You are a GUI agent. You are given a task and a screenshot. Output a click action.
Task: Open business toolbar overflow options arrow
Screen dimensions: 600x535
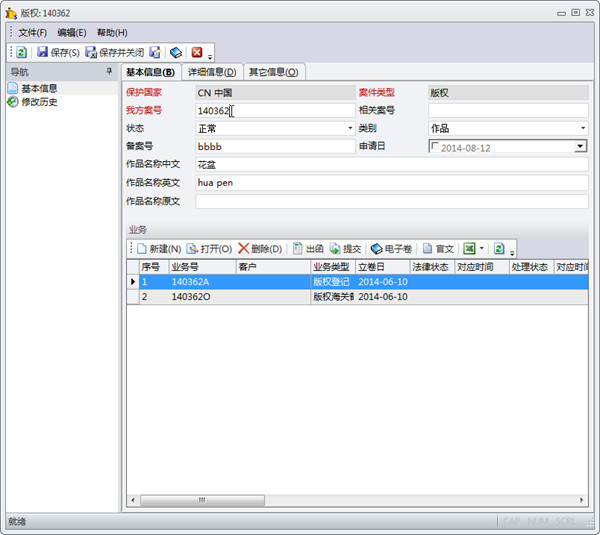click(512, 253)
